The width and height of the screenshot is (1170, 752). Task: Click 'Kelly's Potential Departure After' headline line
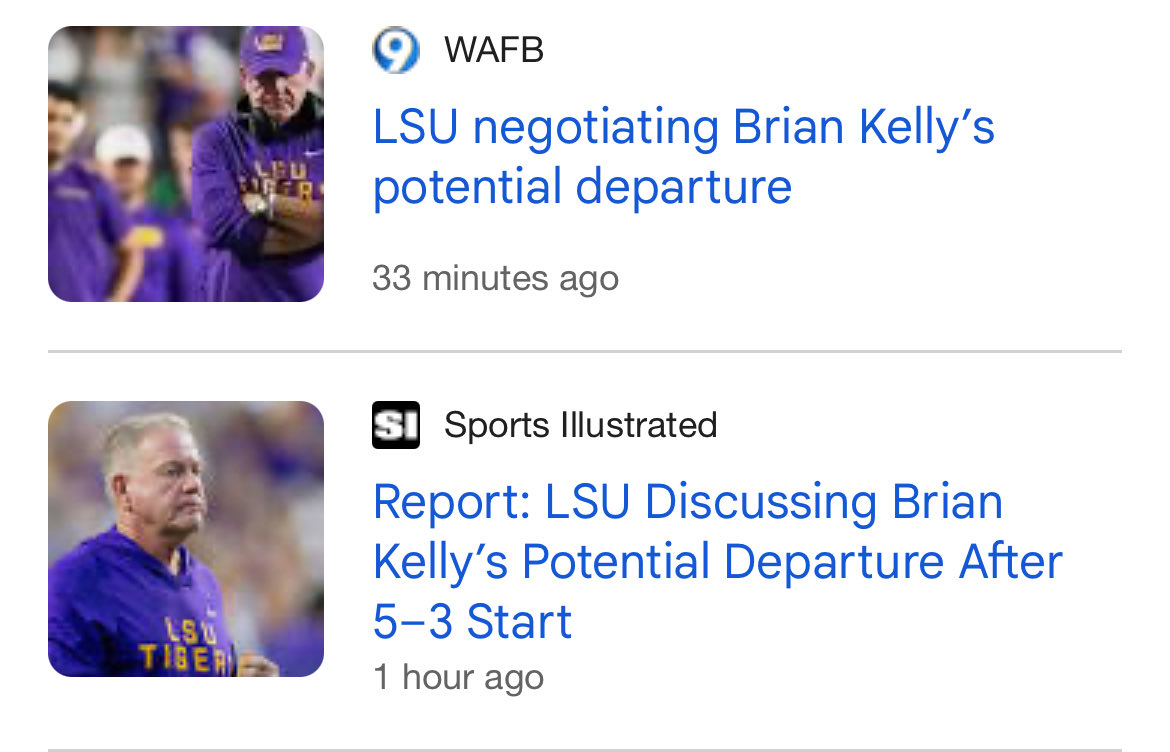point(718,562)
